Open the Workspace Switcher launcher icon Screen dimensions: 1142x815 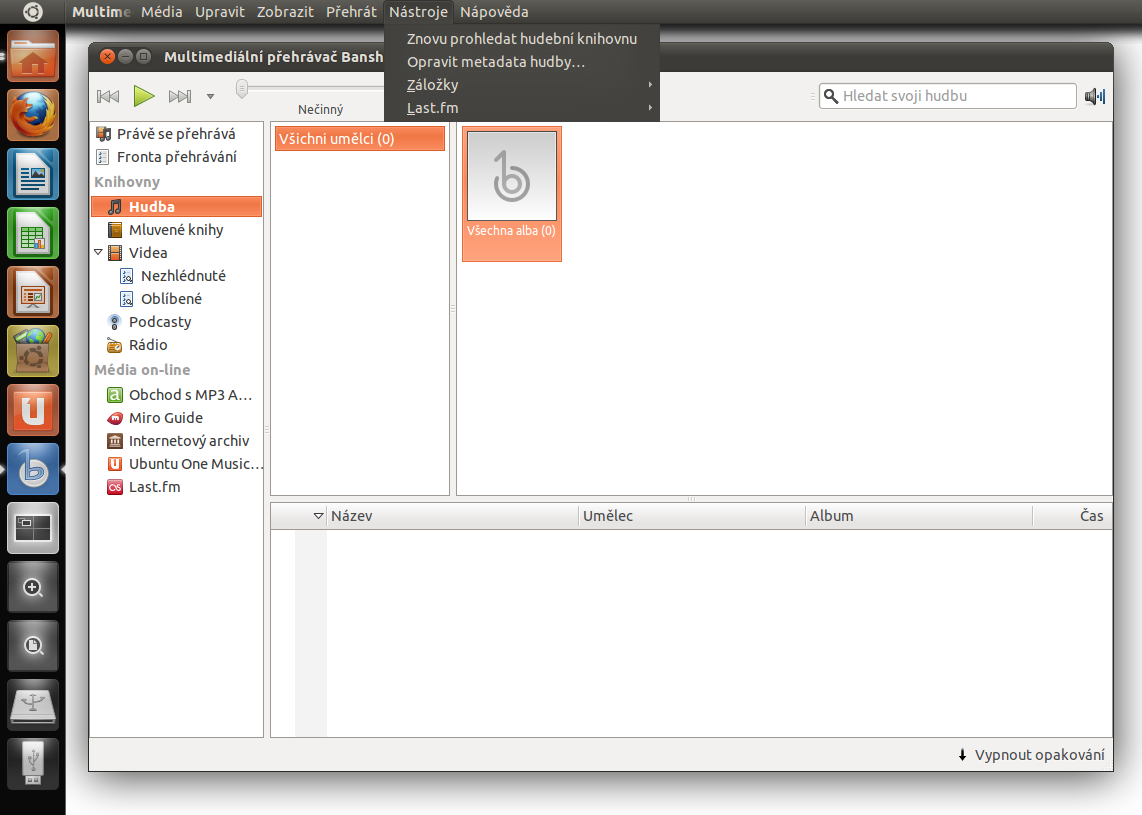pyautogui.click(x=33, y=528)
